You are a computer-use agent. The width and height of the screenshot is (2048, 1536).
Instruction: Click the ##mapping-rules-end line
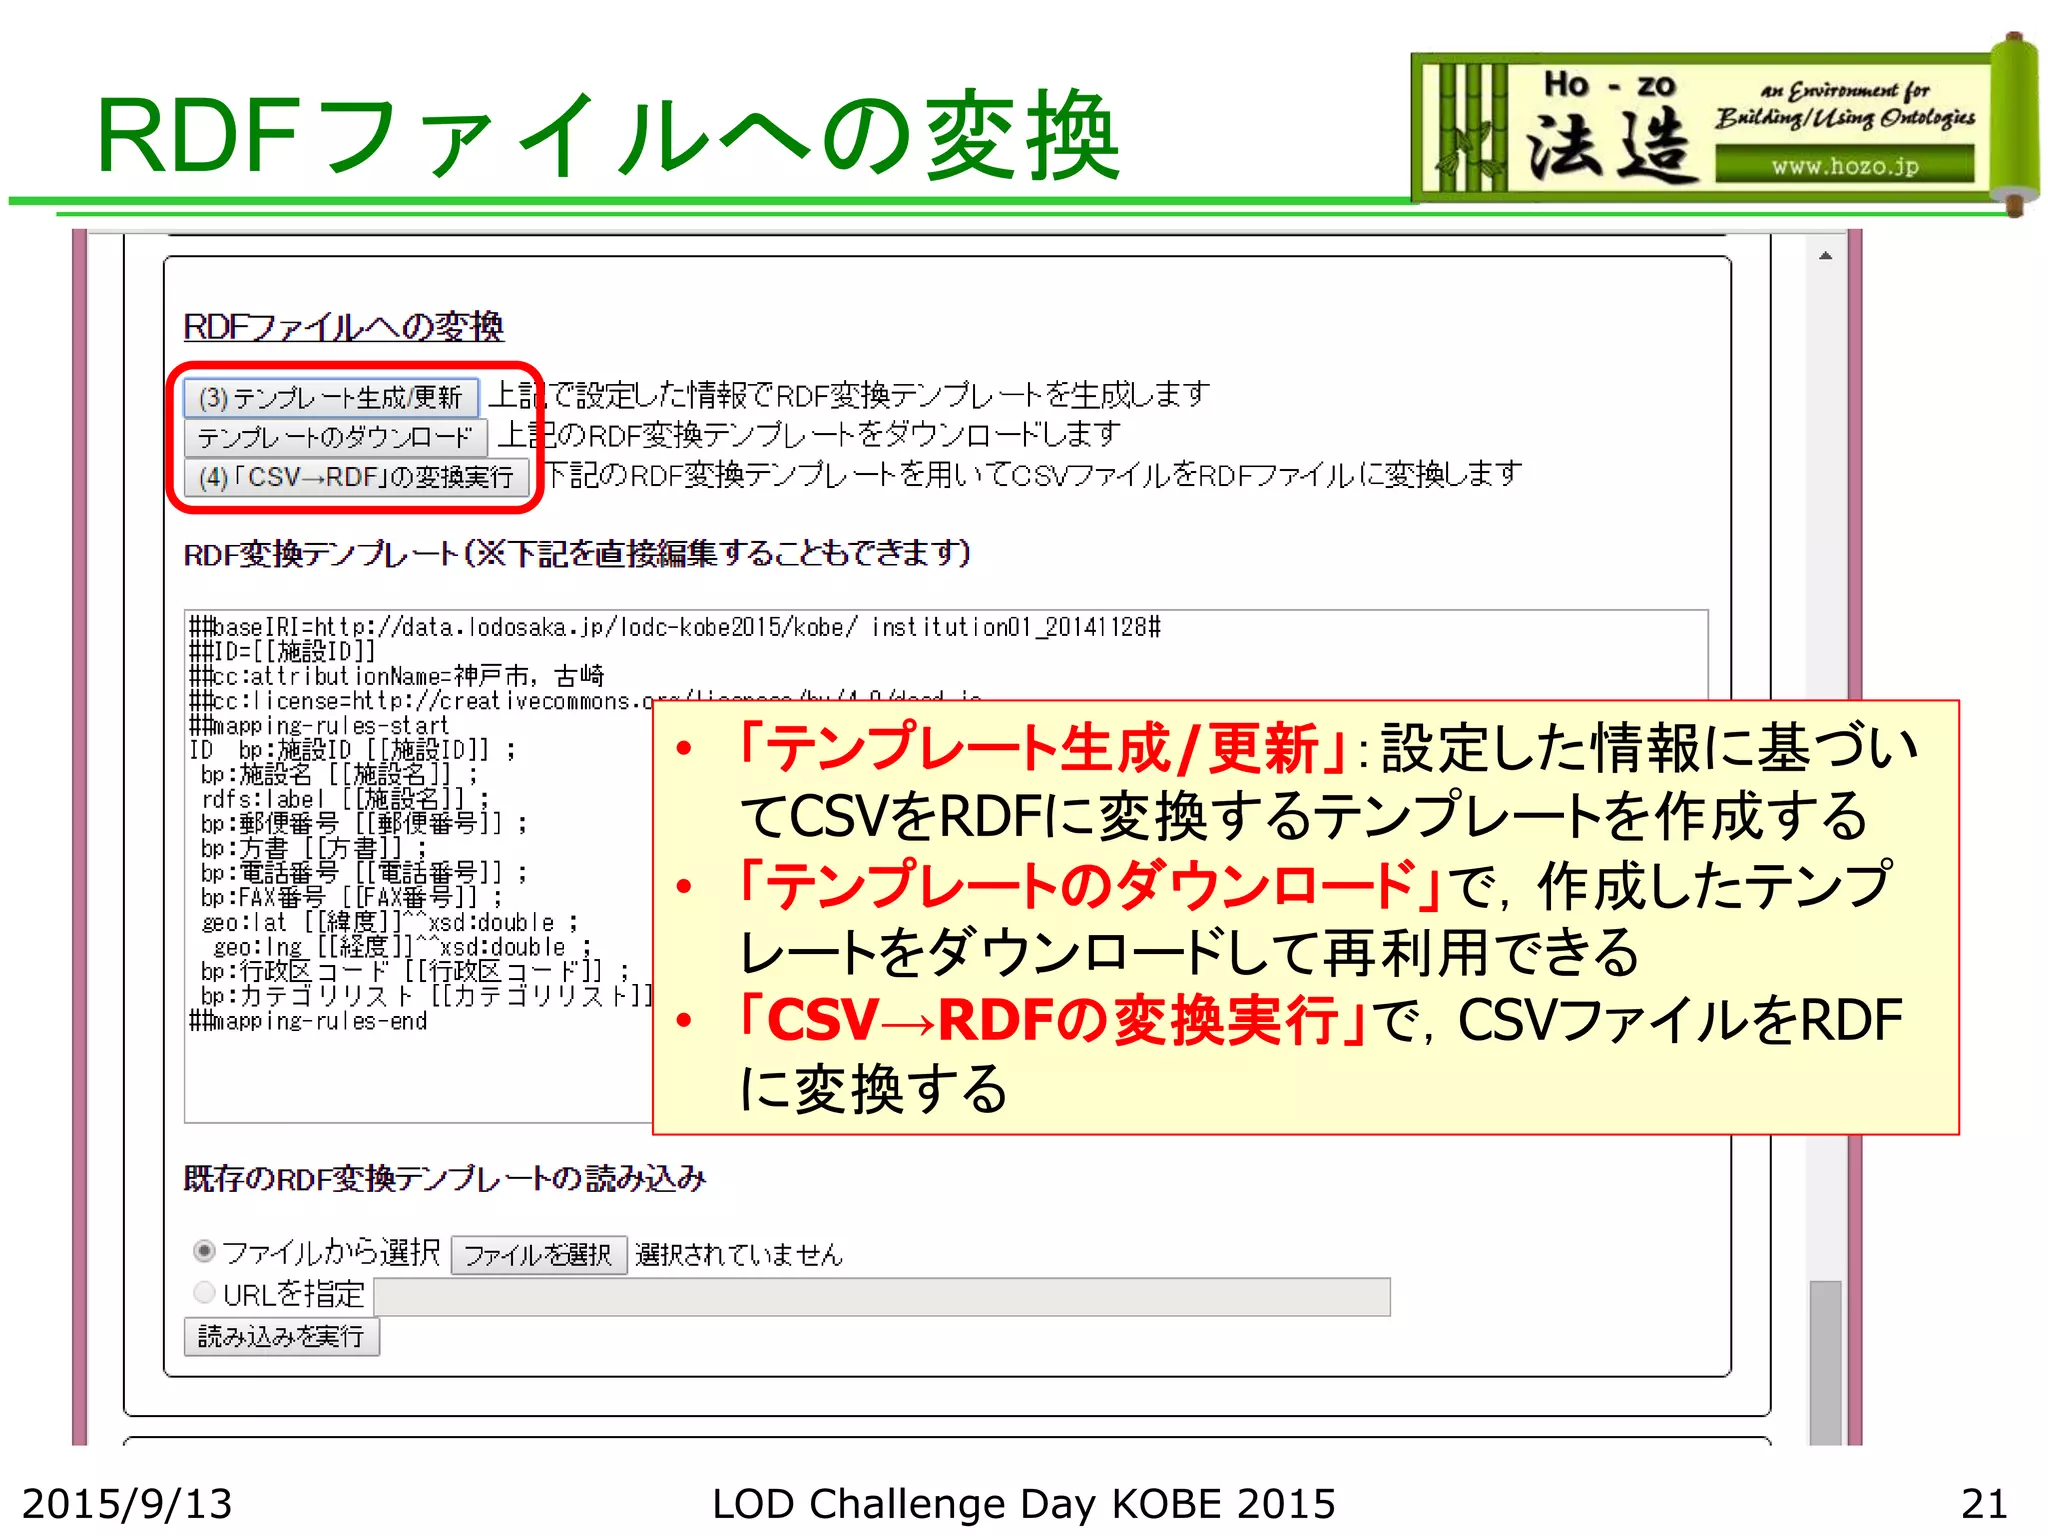pyautogui.click(x=308, y=1021)
